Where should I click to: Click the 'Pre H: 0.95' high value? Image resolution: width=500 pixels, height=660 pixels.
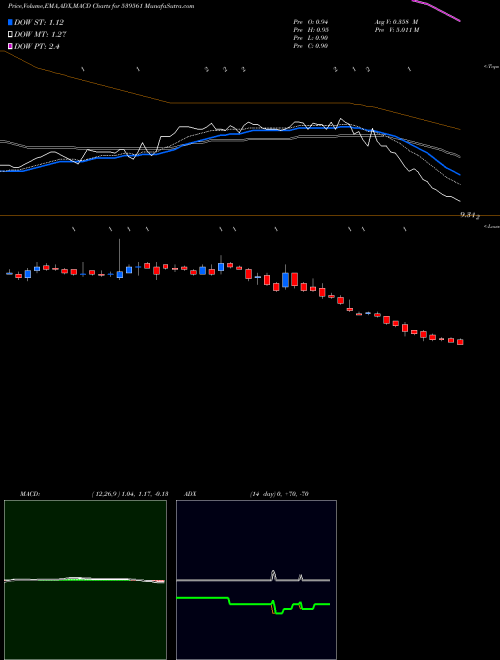coord(311,30)
